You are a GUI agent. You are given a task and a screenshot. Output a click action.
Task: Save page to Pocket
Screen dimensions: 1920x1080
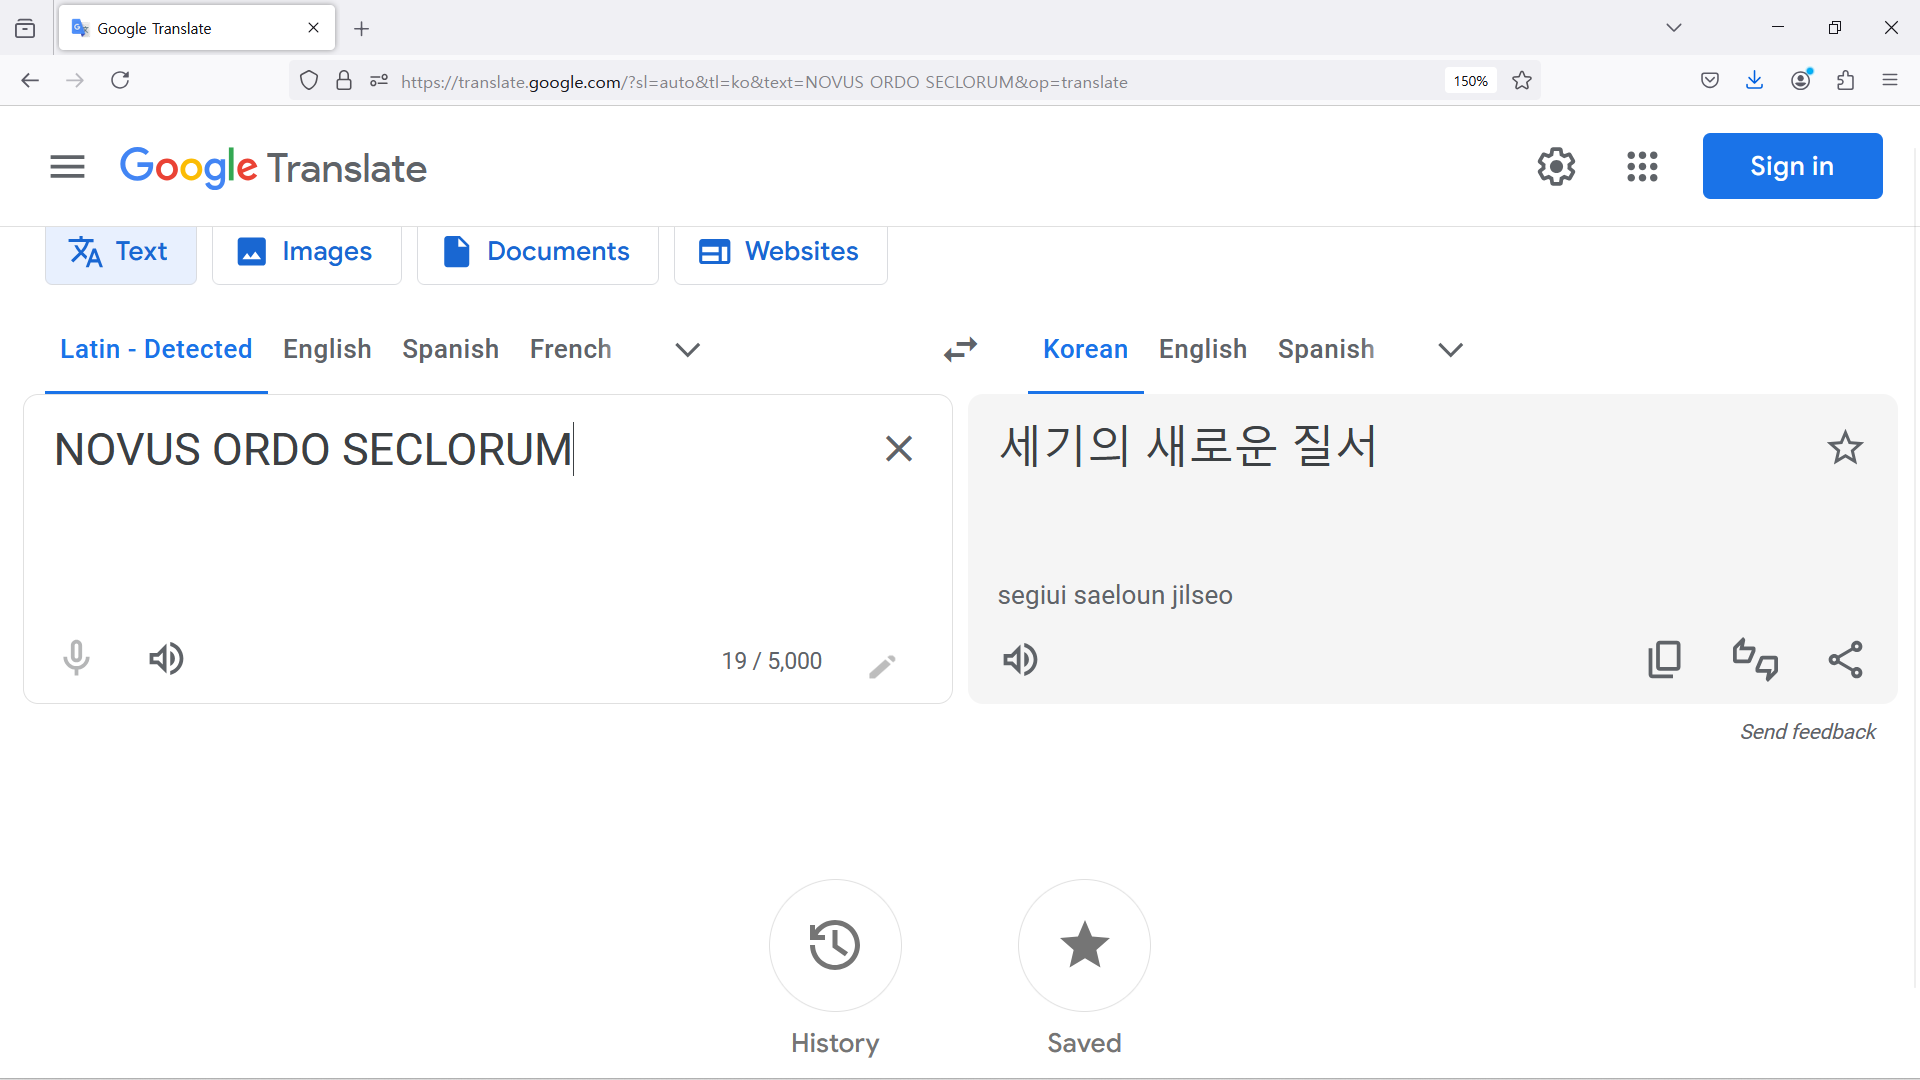point(1710,80)
